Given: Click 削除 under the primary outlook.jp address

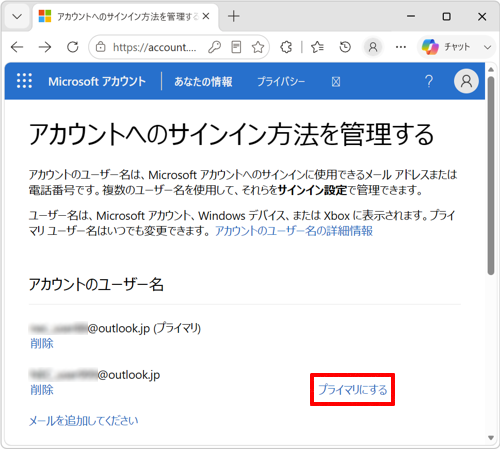Looking at the screenshot, I should click(42, 343).
